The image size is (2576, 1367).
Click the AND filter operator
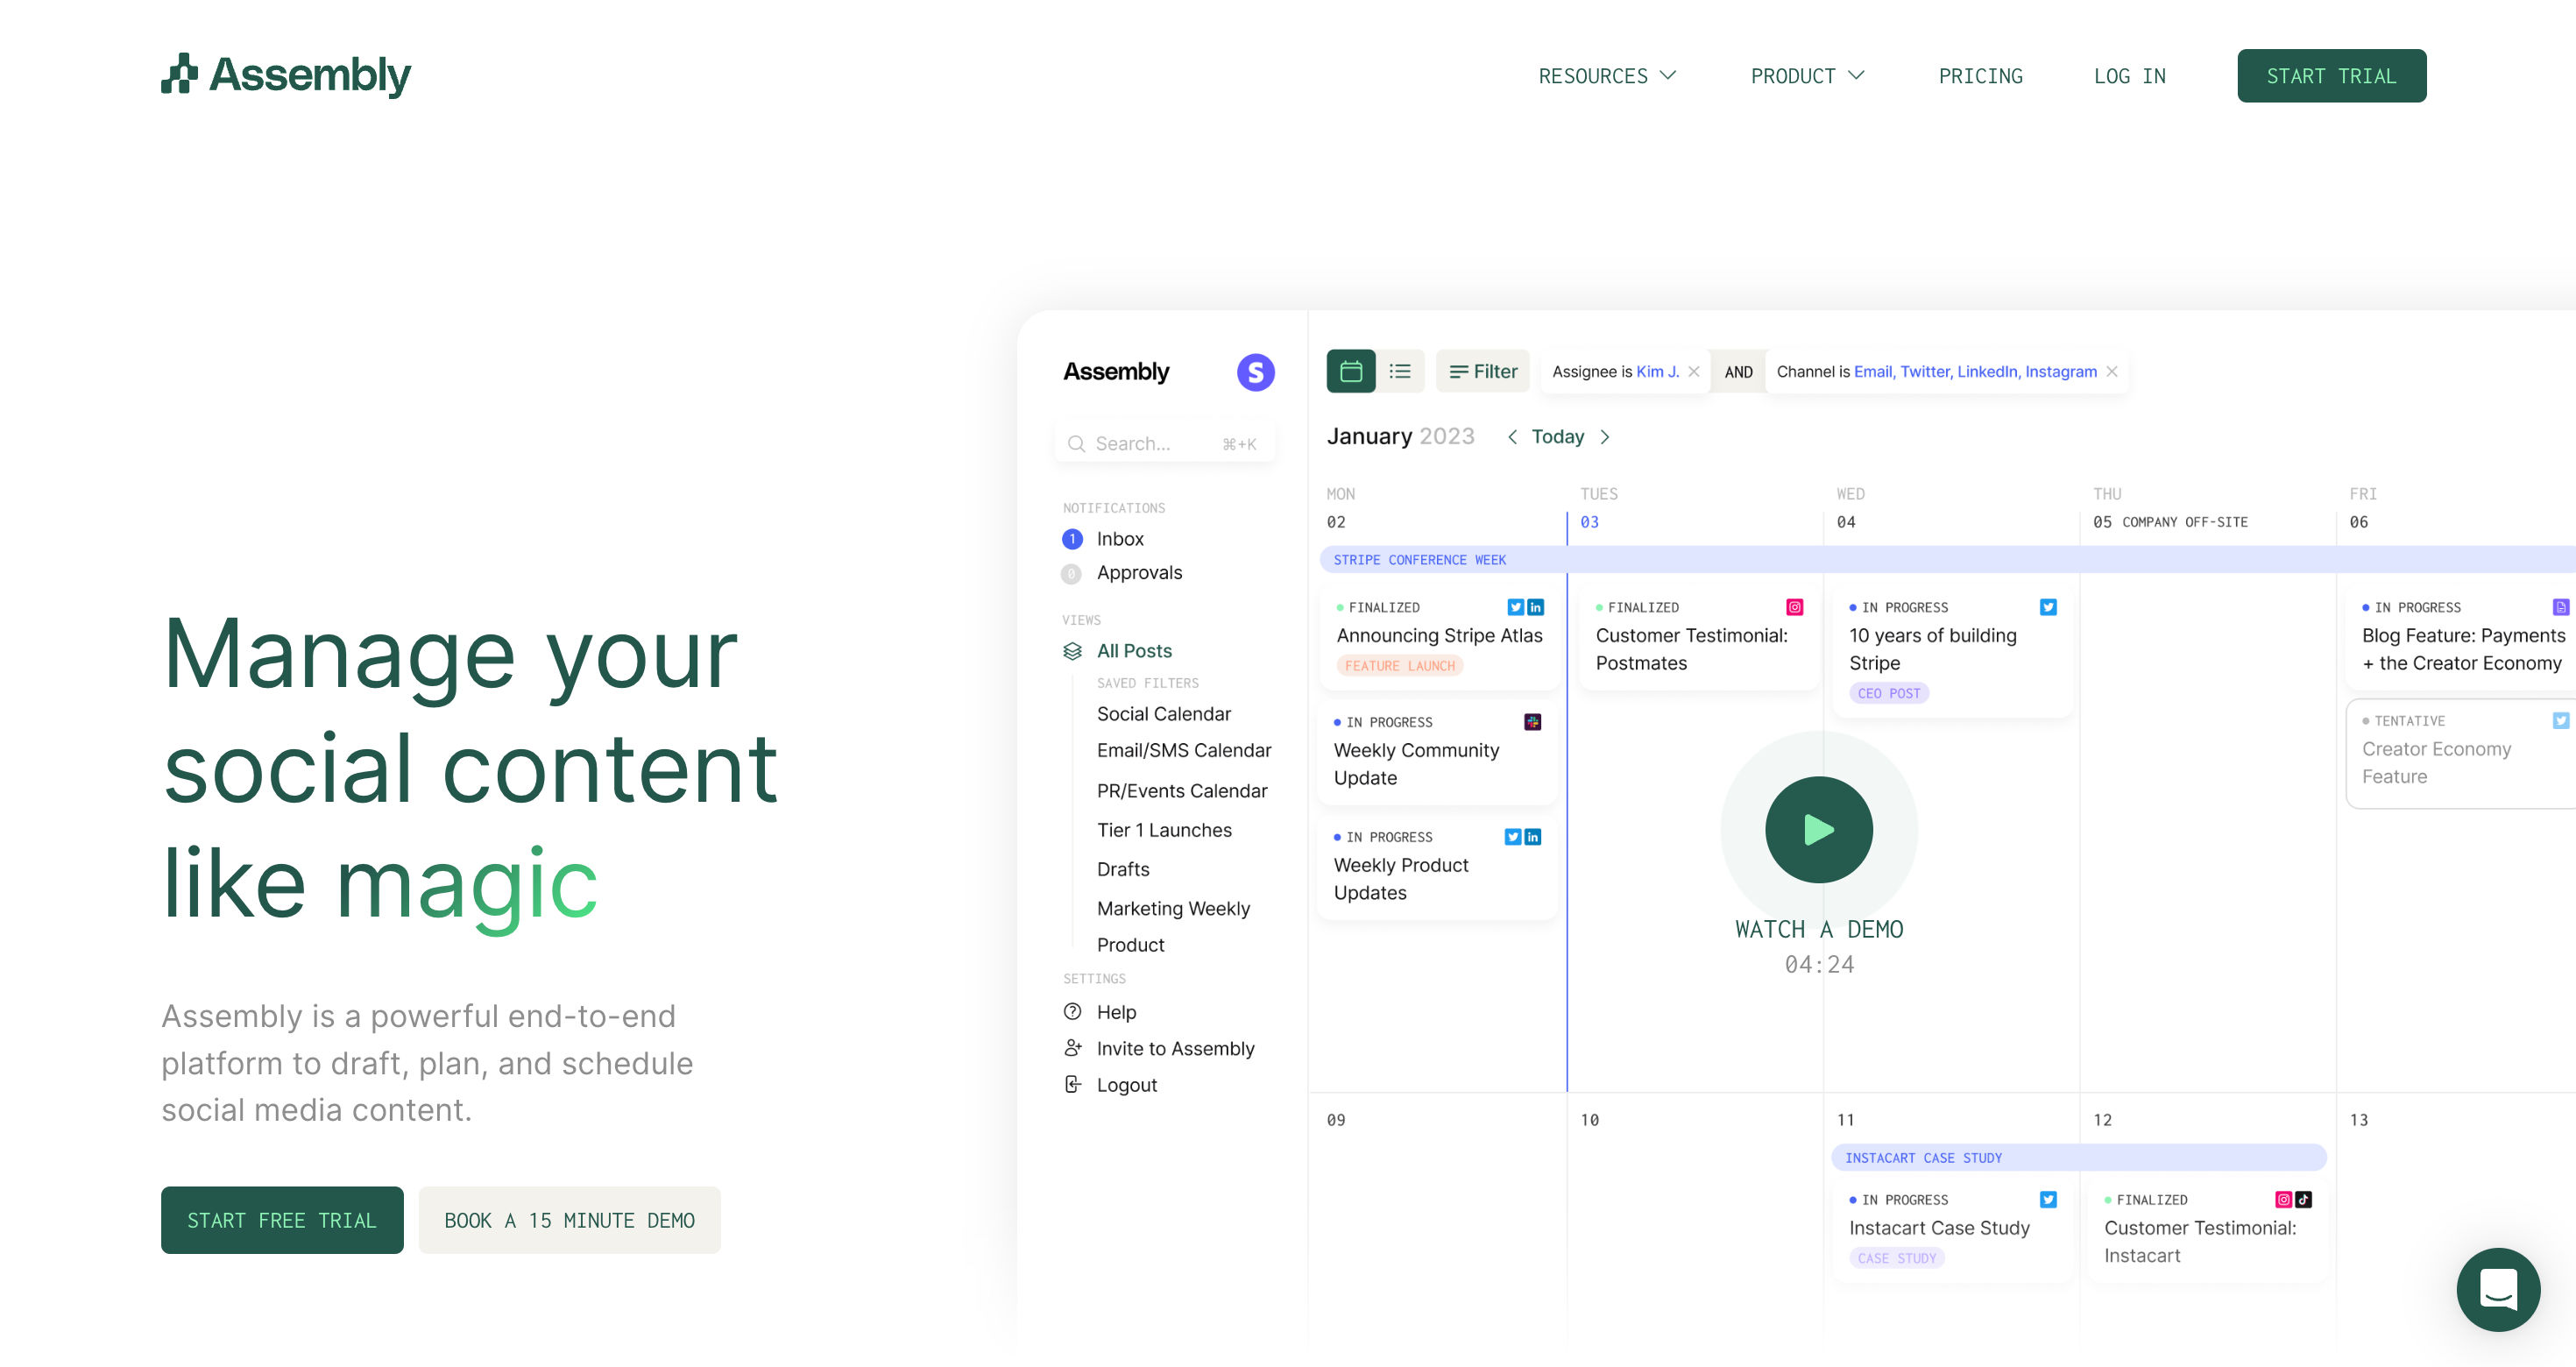click(x=1738, y=372)
